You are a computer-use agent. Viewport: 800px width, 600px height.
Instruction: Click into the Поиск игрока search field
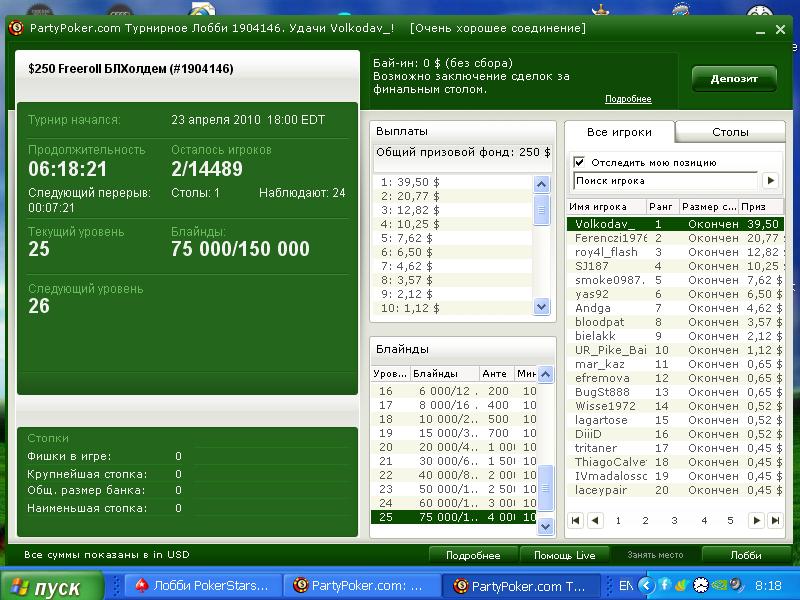coord(666,181)
